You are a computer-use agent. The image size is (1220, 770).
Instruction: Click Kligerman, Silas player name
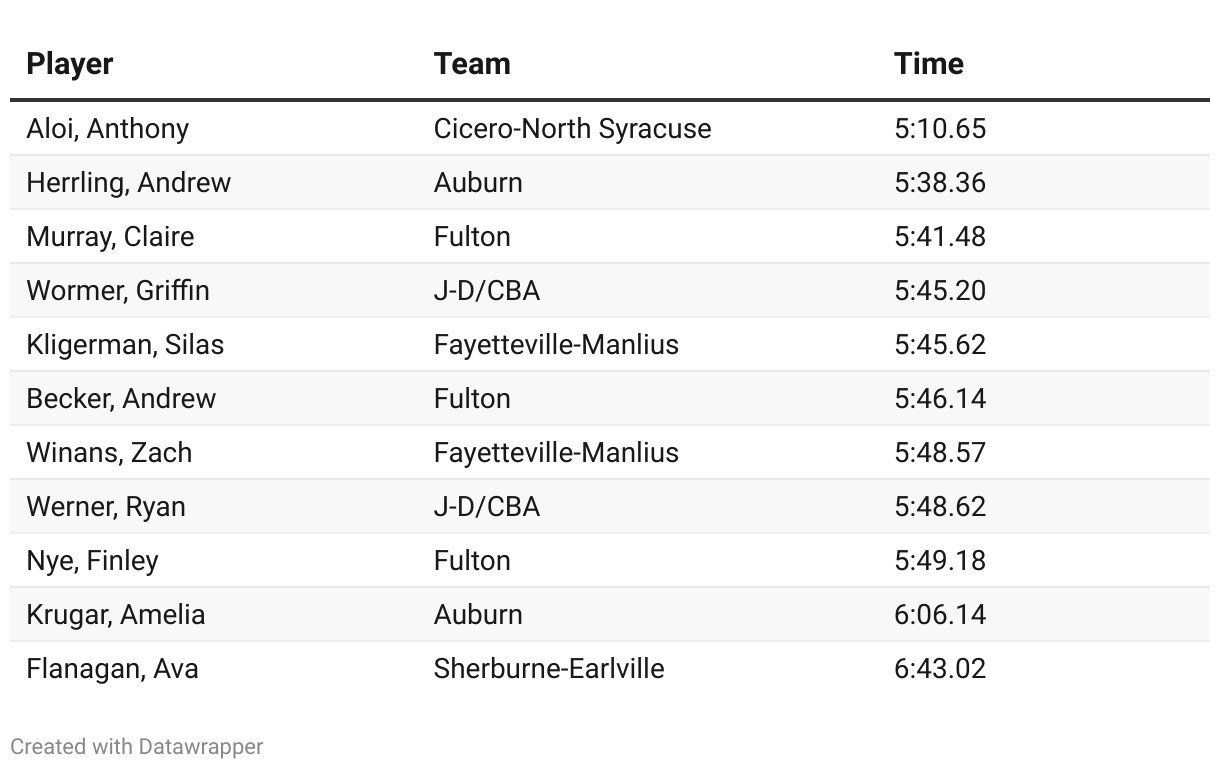point(125,345)
